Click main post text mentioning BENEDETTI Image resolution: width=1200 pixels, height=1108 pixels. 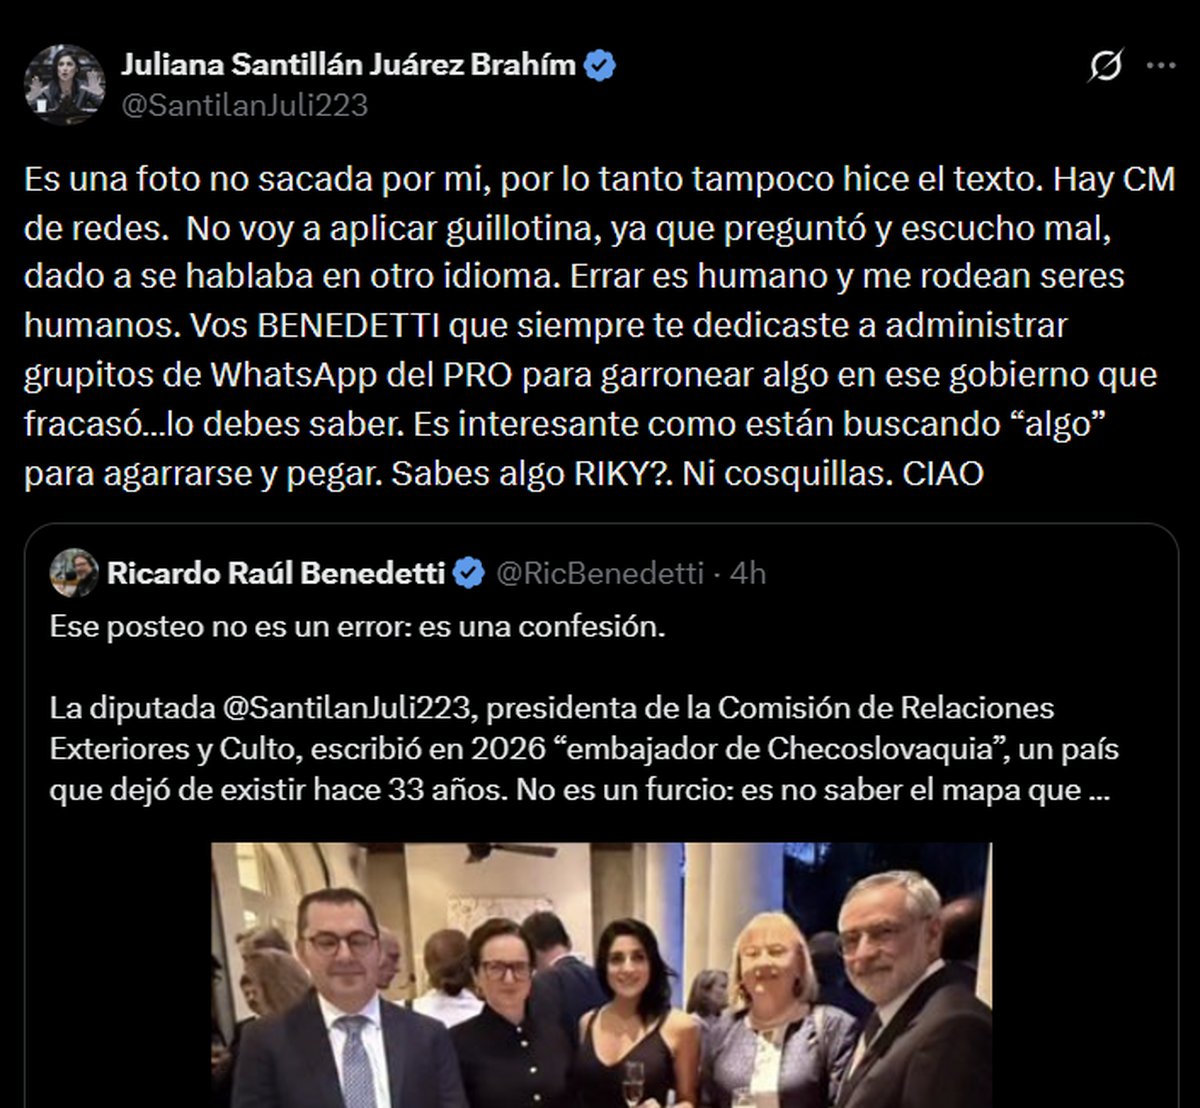[x=600, y=326]
